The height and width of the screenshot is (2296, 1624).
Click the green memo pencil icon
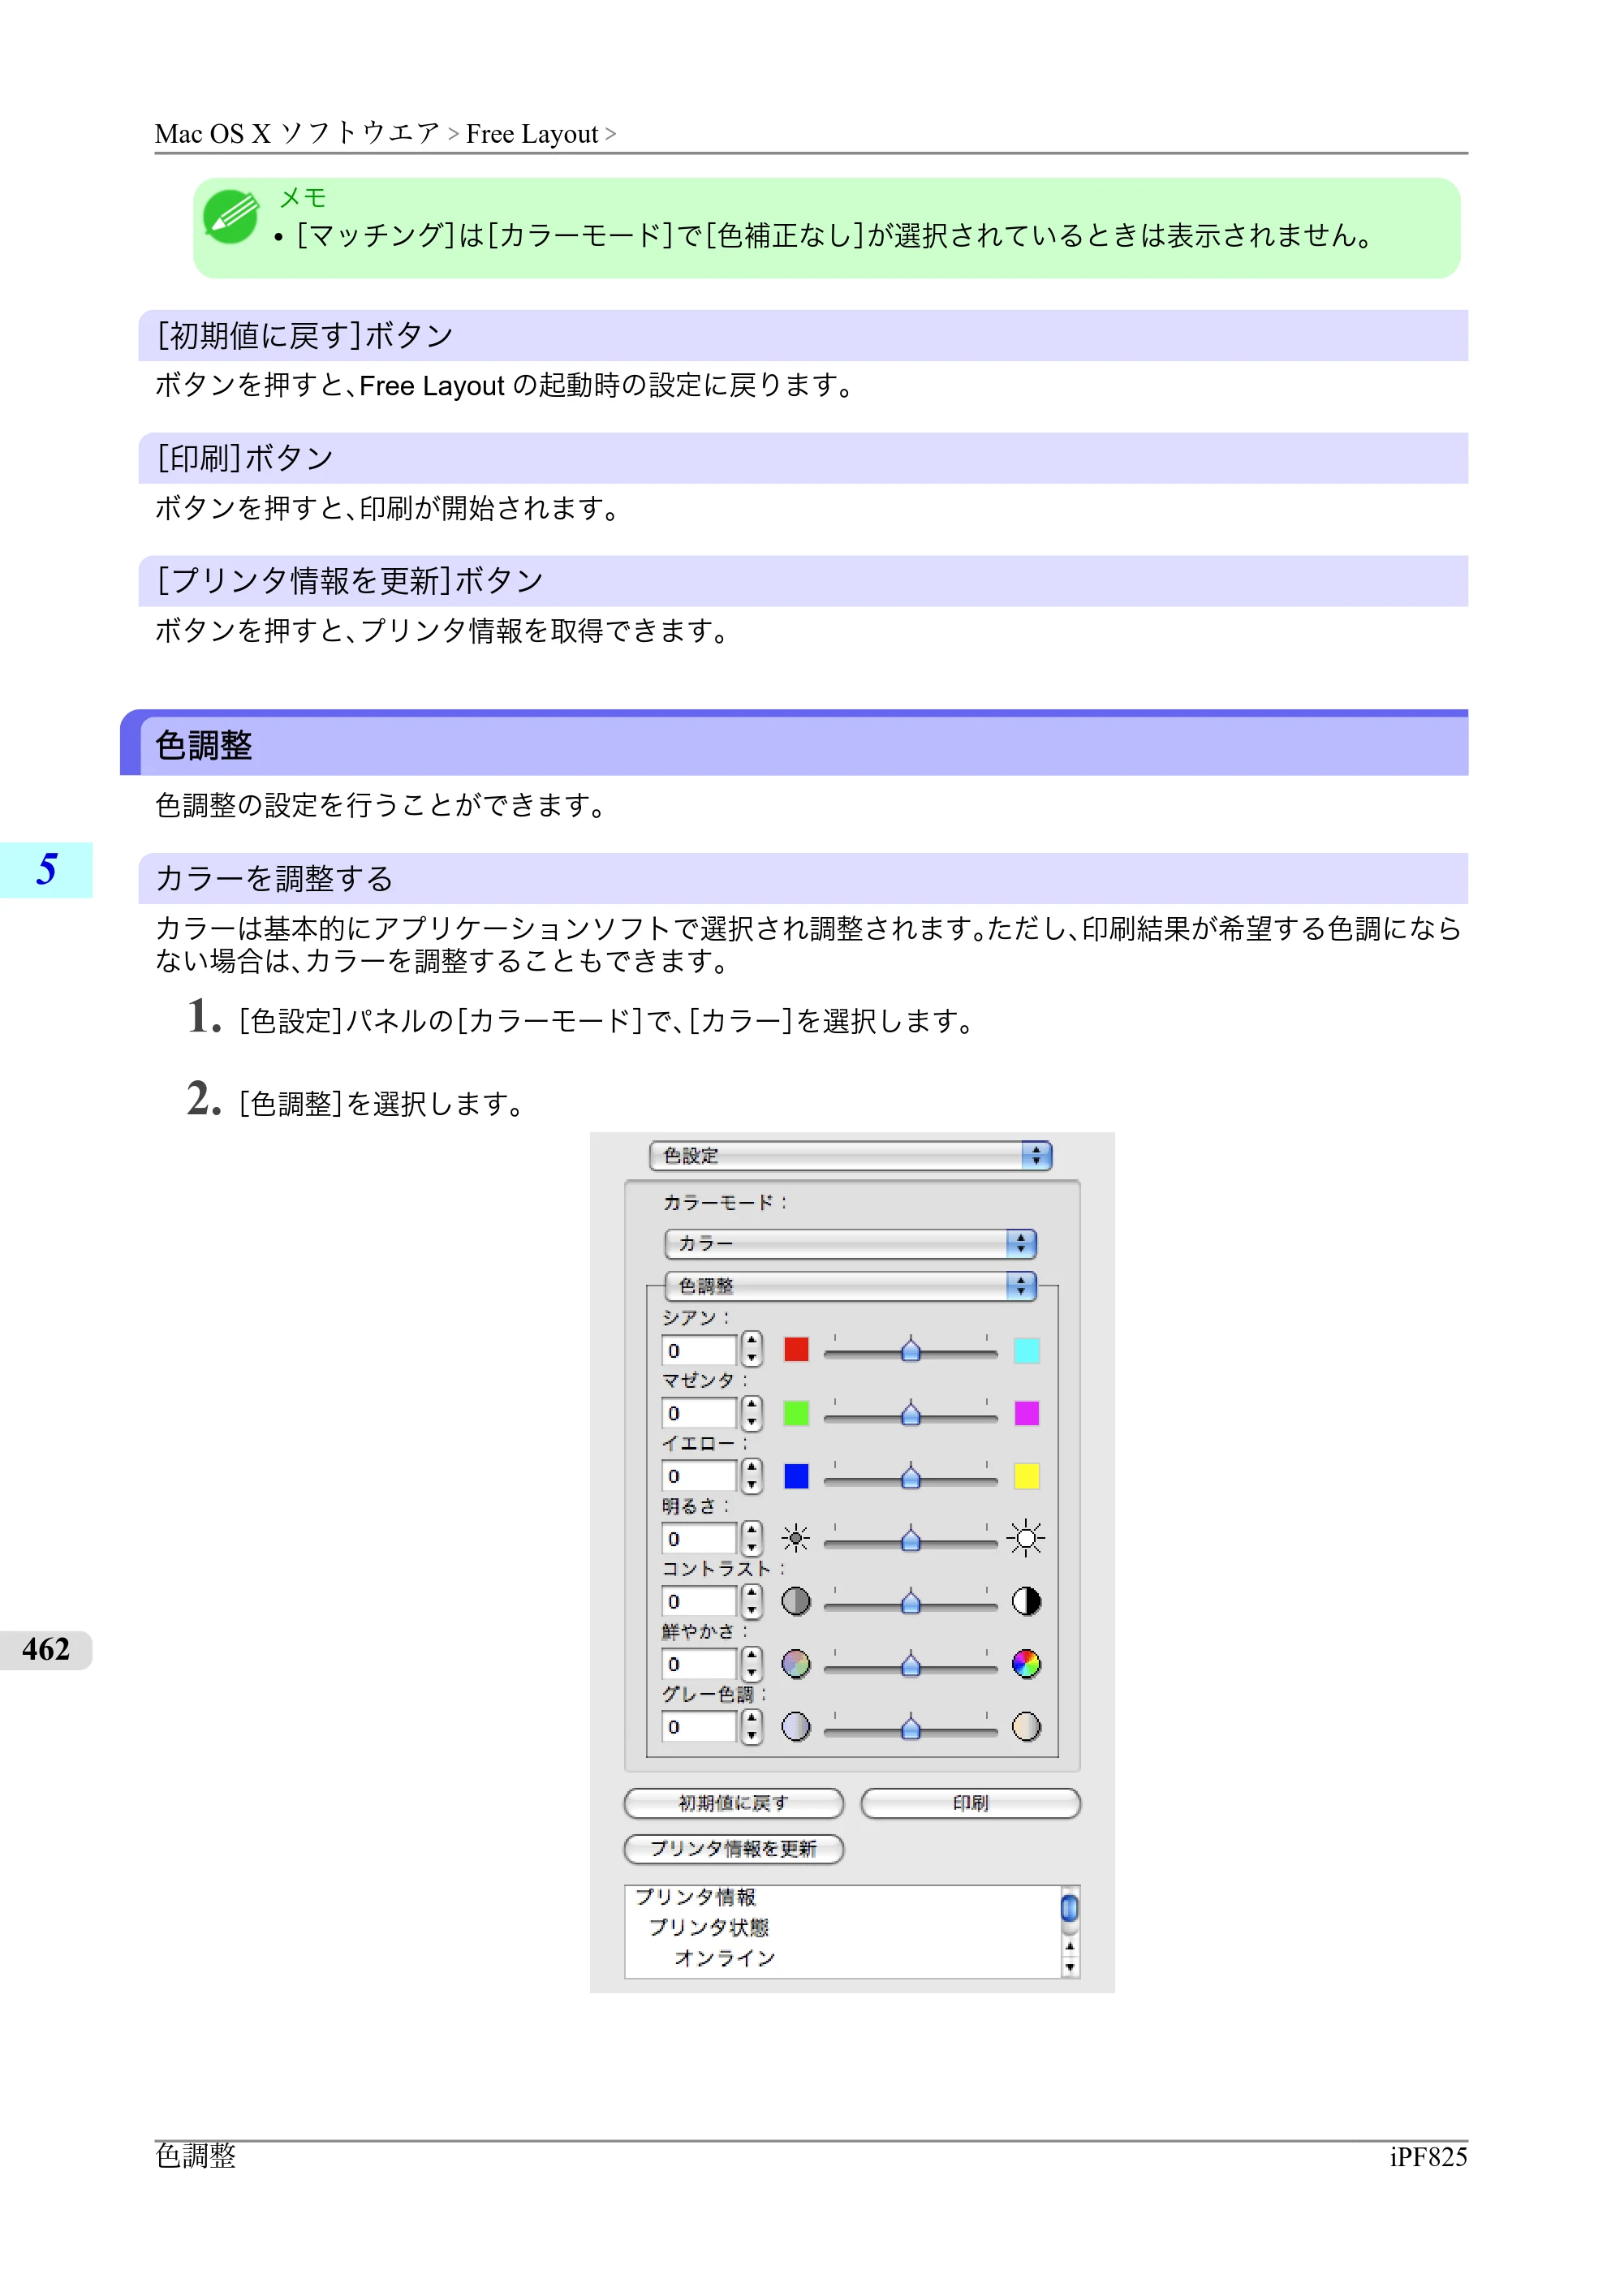click(231, 216)
